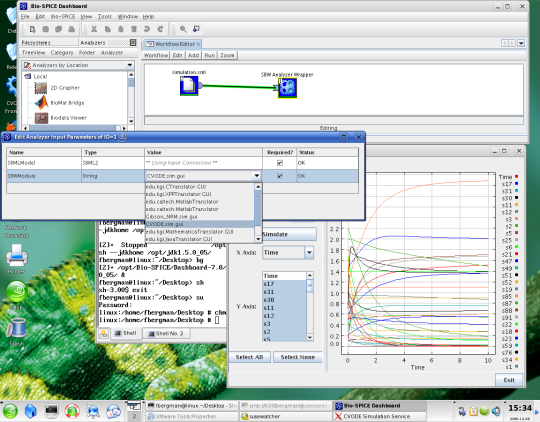Click the magnifier search icon in toolbar
This screenshot has width=540, height=422.
point(183,29)
